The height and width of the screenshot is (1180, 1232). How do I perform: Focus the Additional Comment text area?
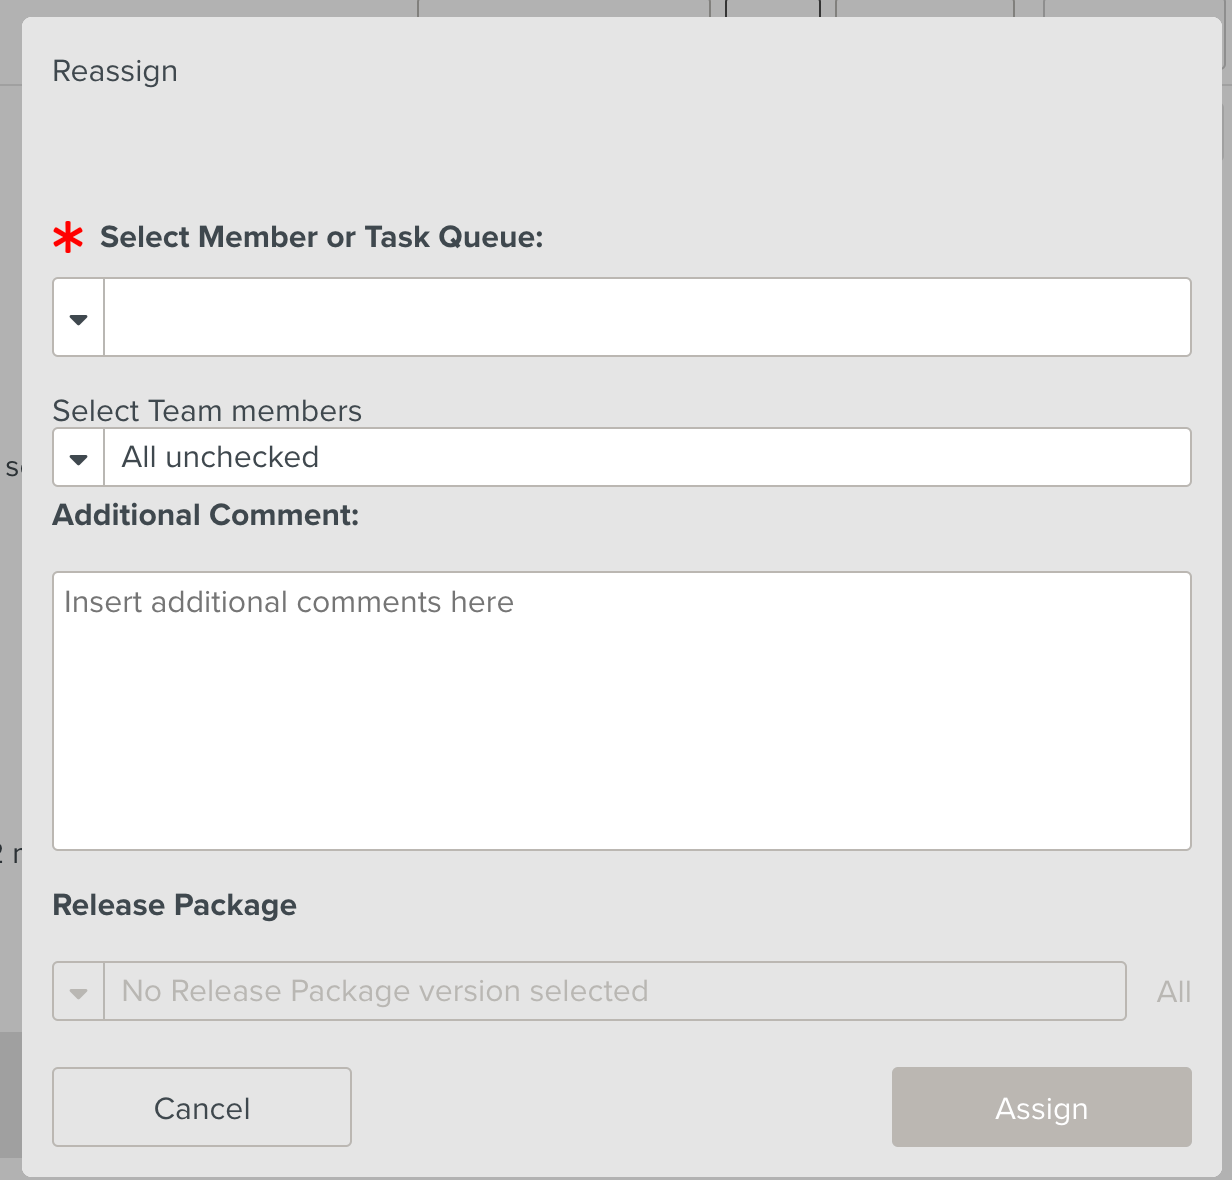click(620, 730)
